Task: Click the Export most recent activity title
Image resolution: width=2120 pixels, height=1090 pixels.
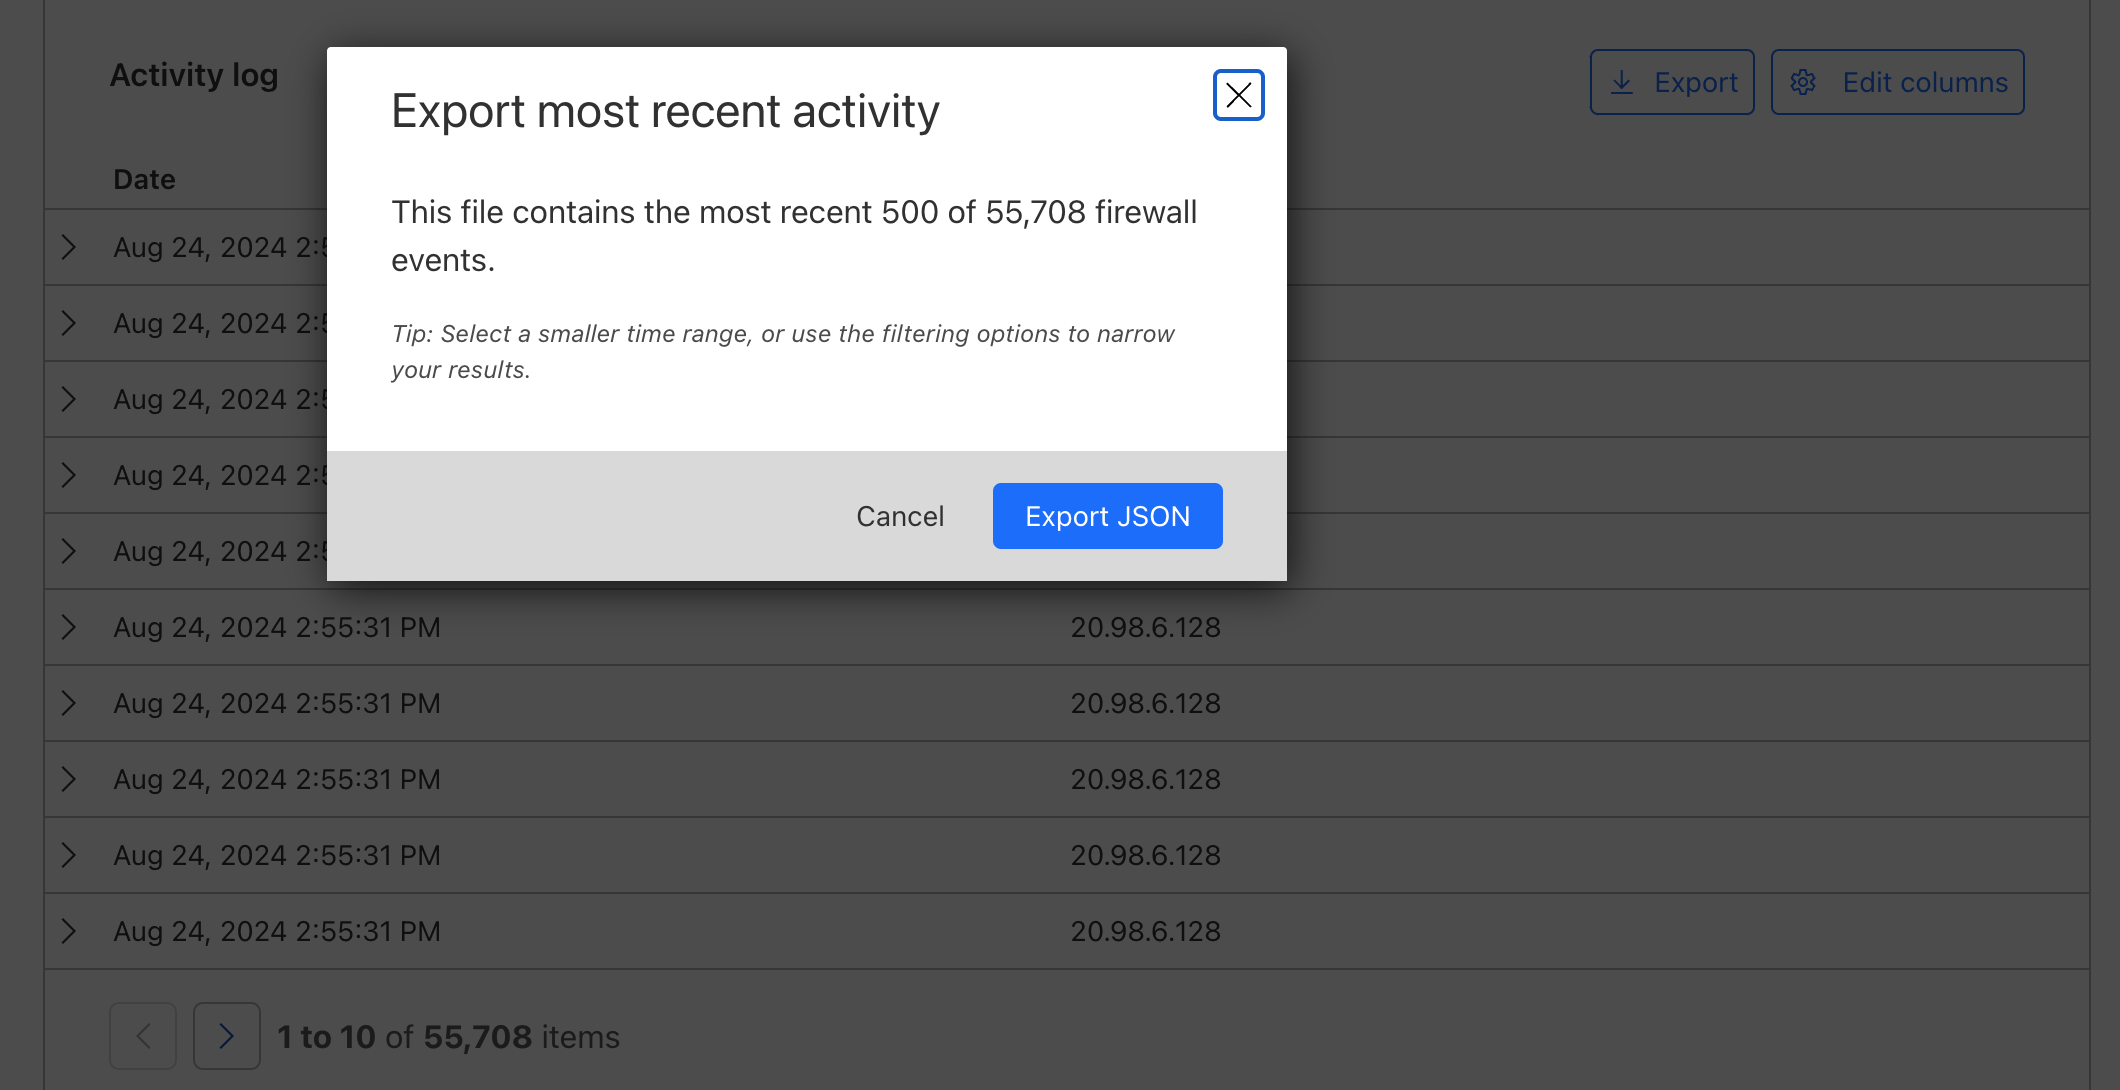Action: 665,111
